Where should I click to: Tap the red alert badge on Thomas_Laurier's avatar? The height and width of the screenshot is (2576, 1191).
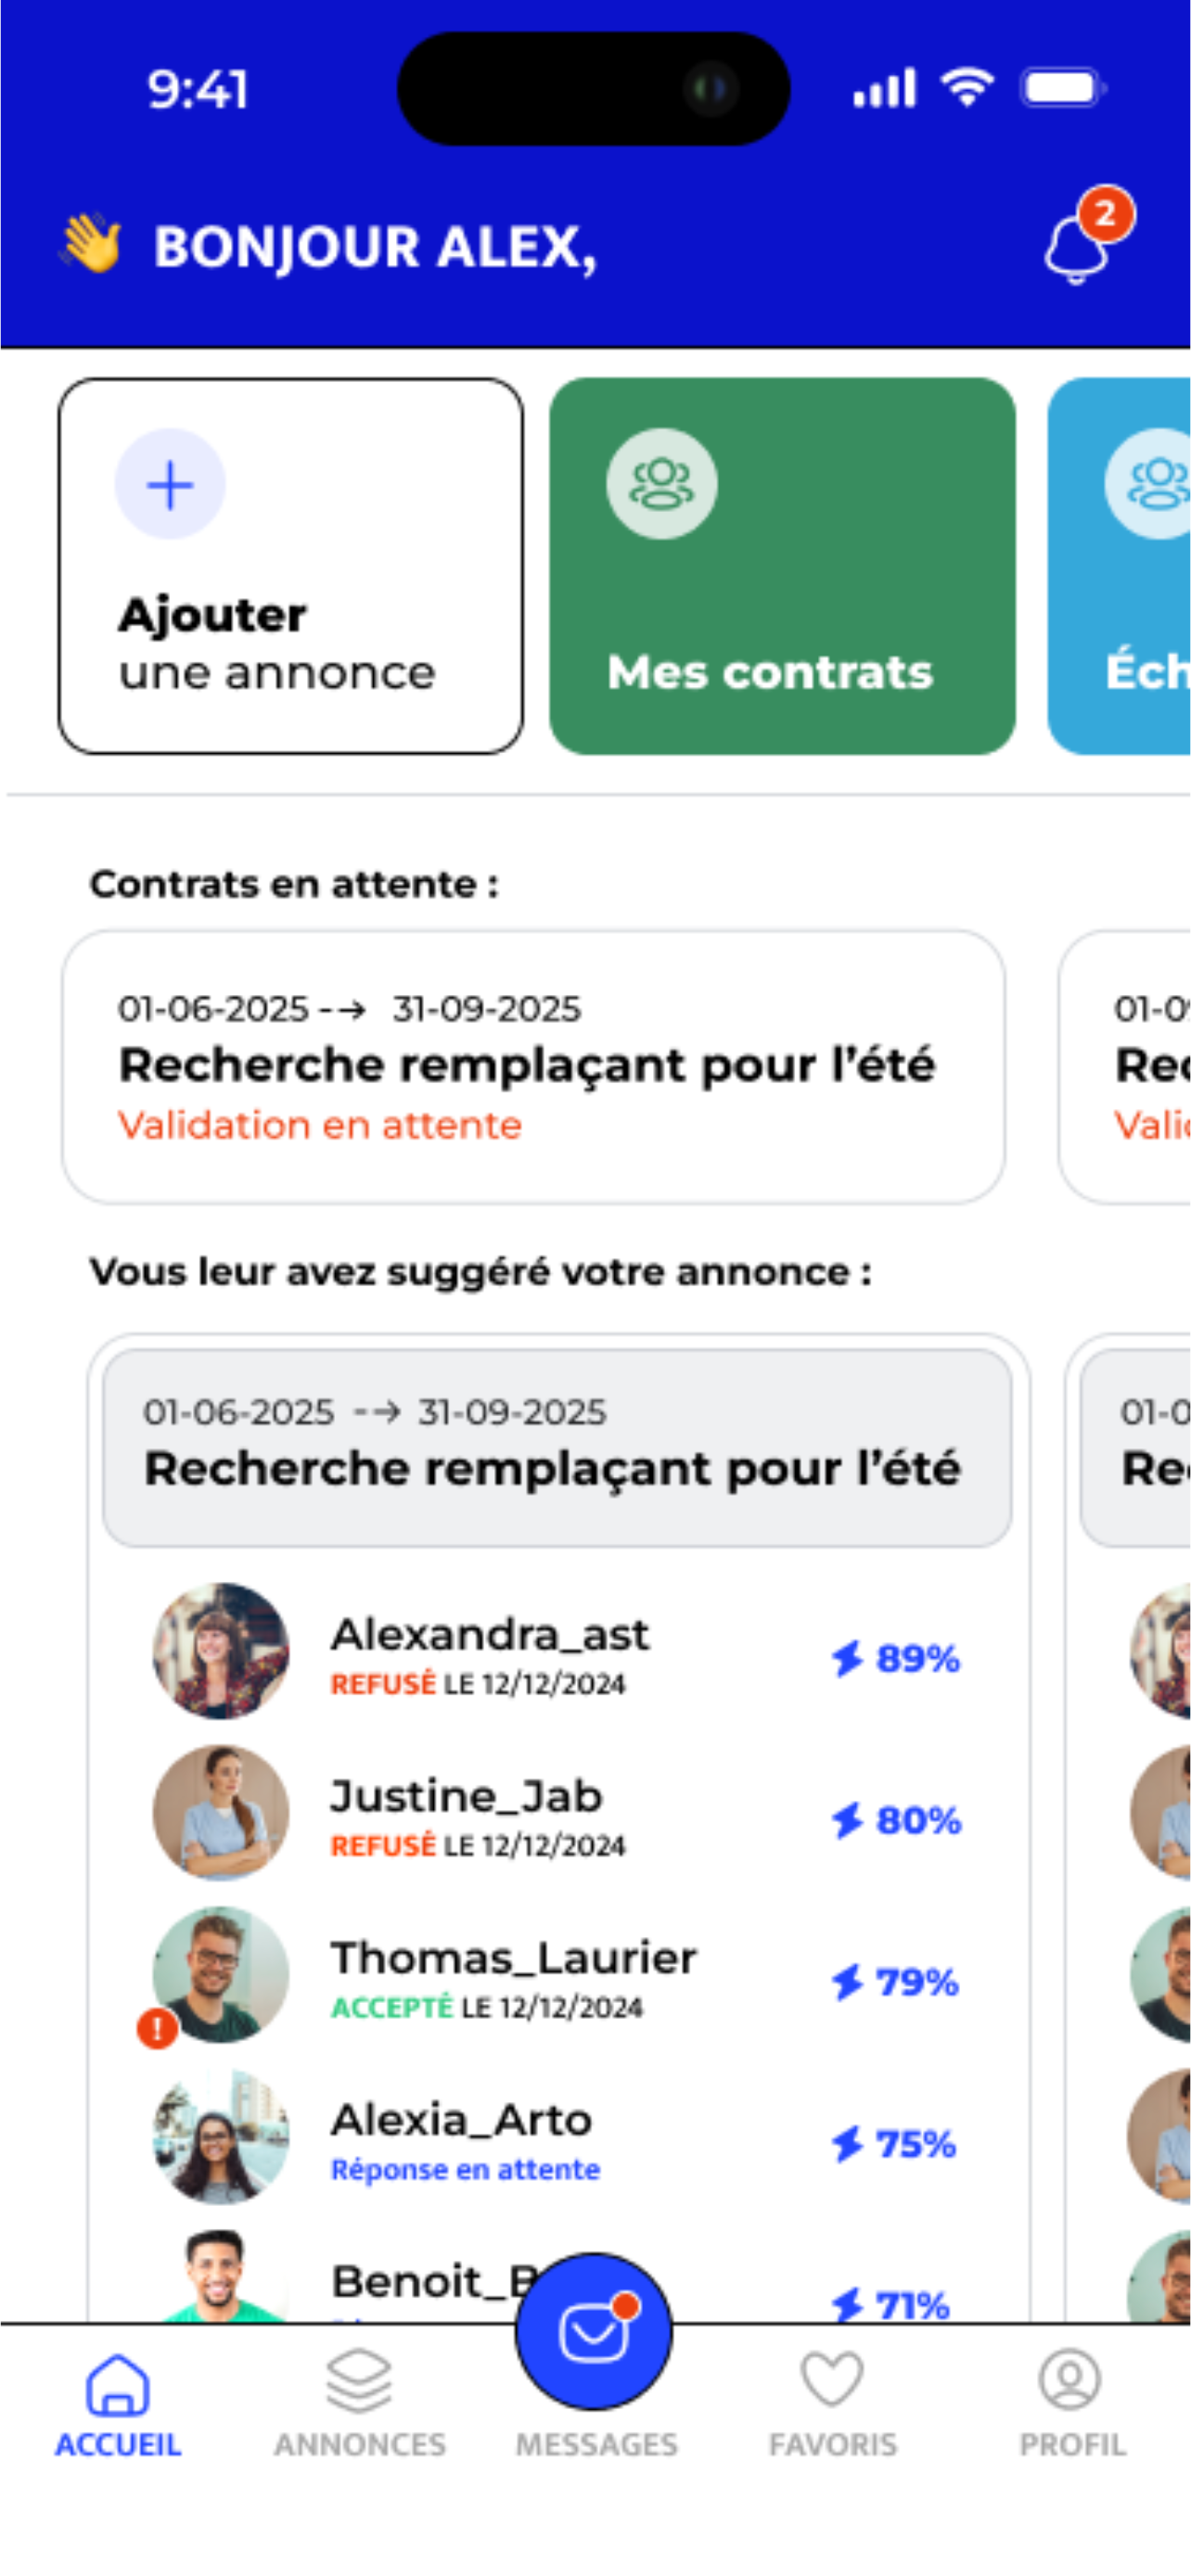pyautogui.click(x=157, y=2029)
